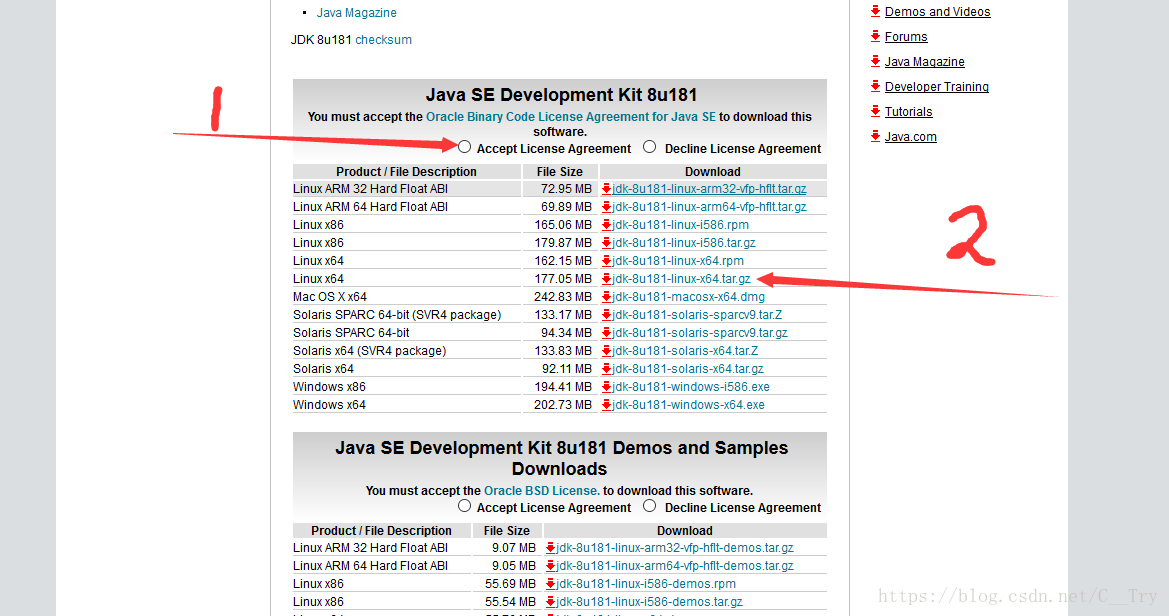Download jdk-8u181-linux-x64.rpm file link
1169x616 pixels.
[x=678, y=261]
